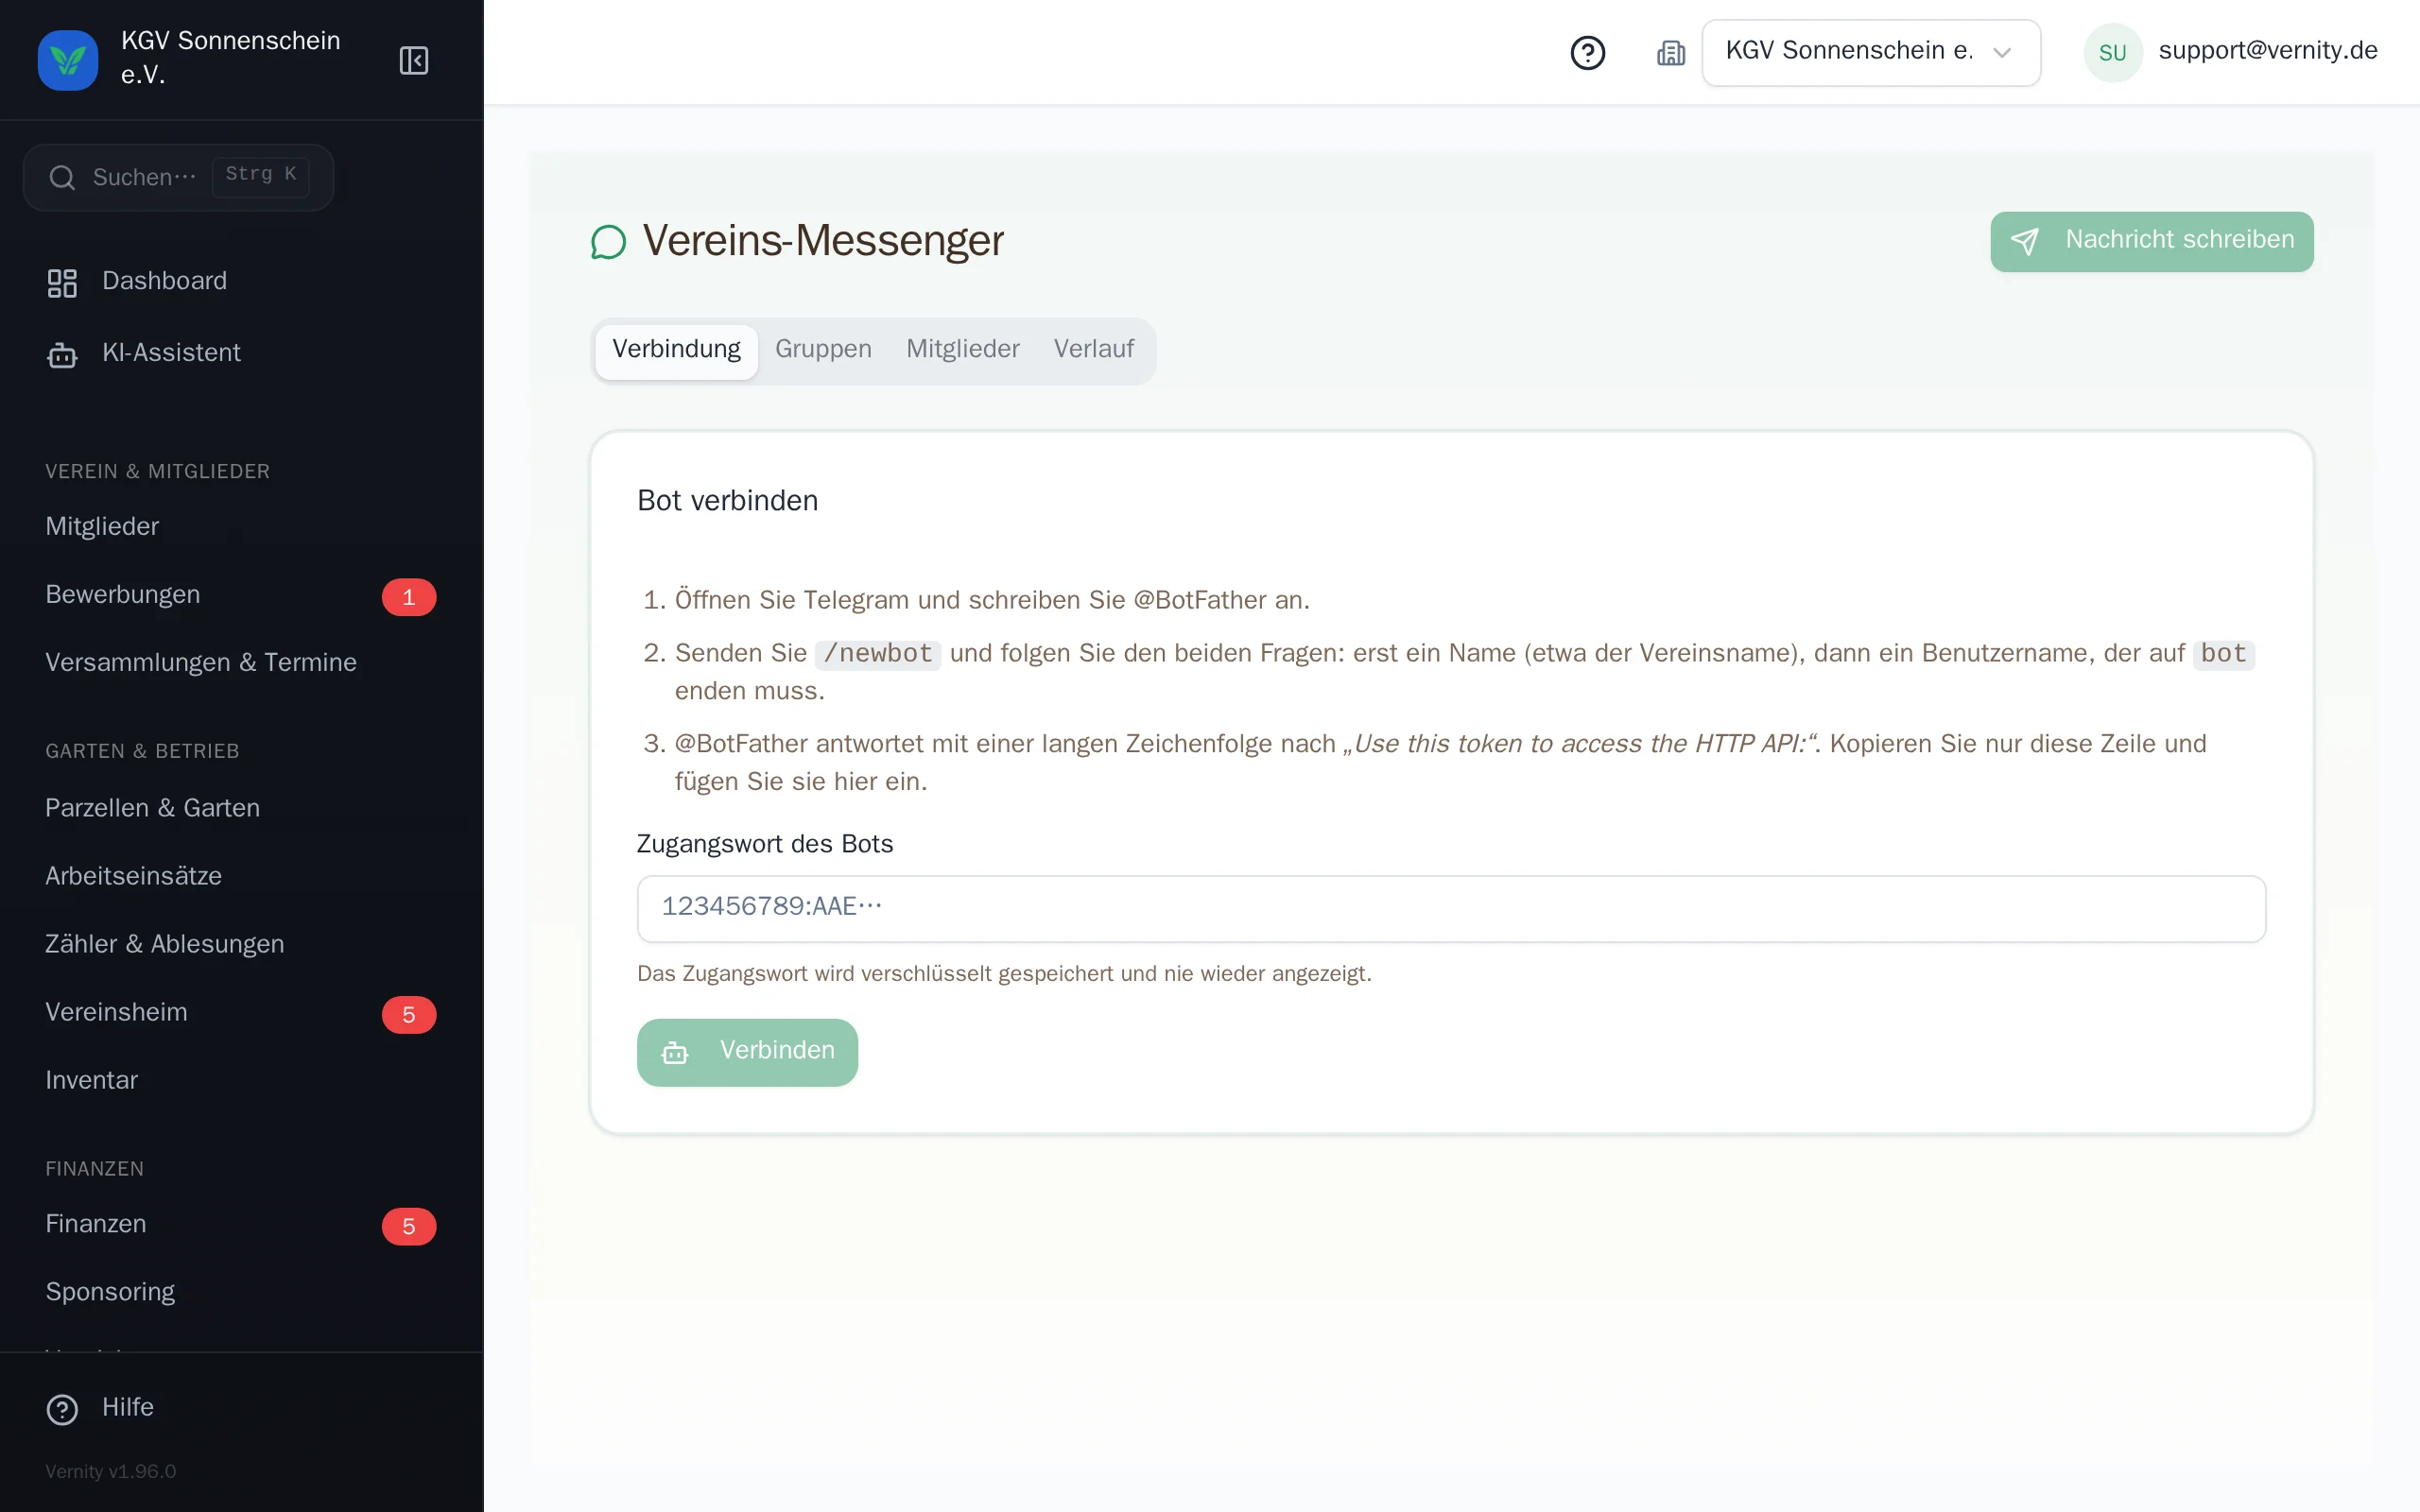
Task: Click the KGV Sonnenschein e.V. sidebar title
Action: pos(231,58)
